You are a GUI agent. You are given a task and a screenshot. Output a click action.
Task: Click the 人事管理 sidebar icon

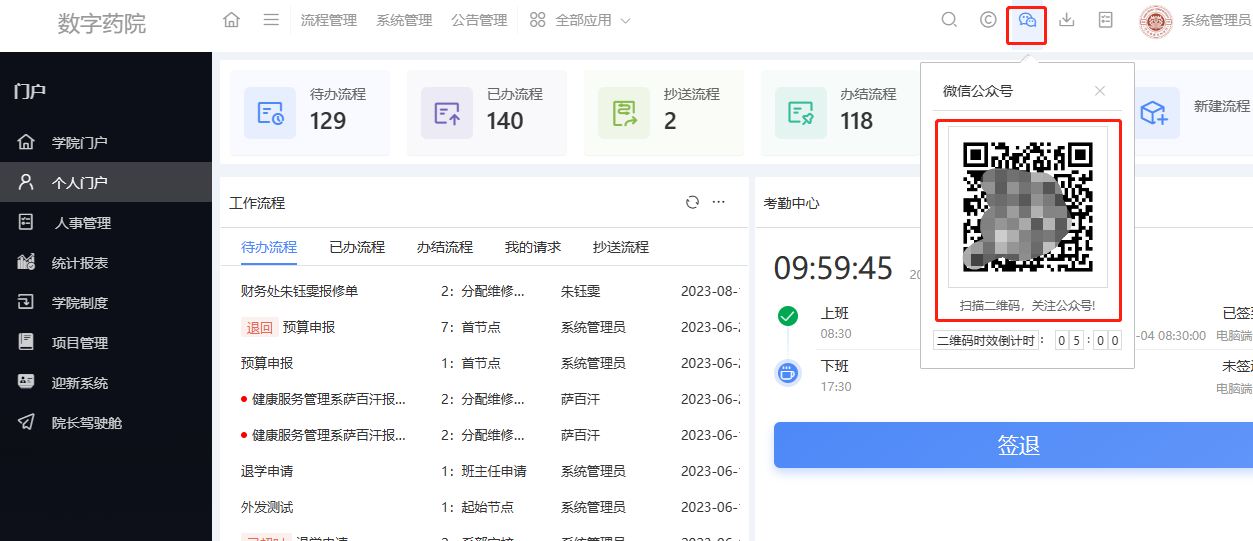pos(27,222)
